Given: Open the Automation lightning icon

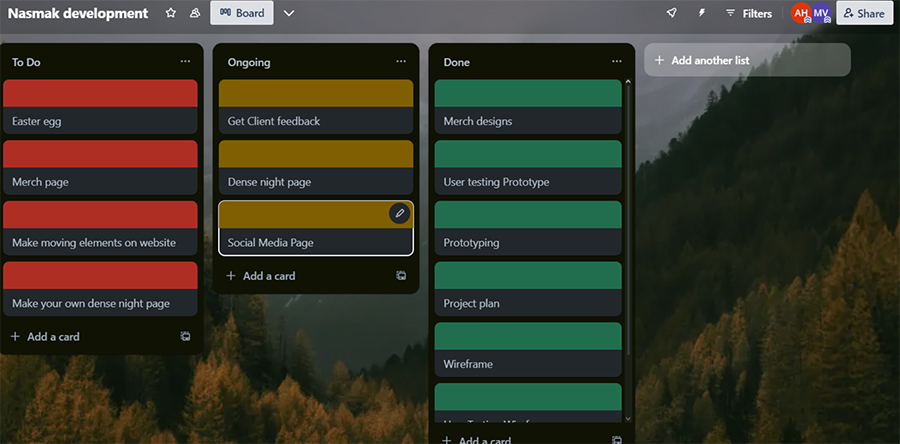Looking at the screenshot, I should click(701, 13).
